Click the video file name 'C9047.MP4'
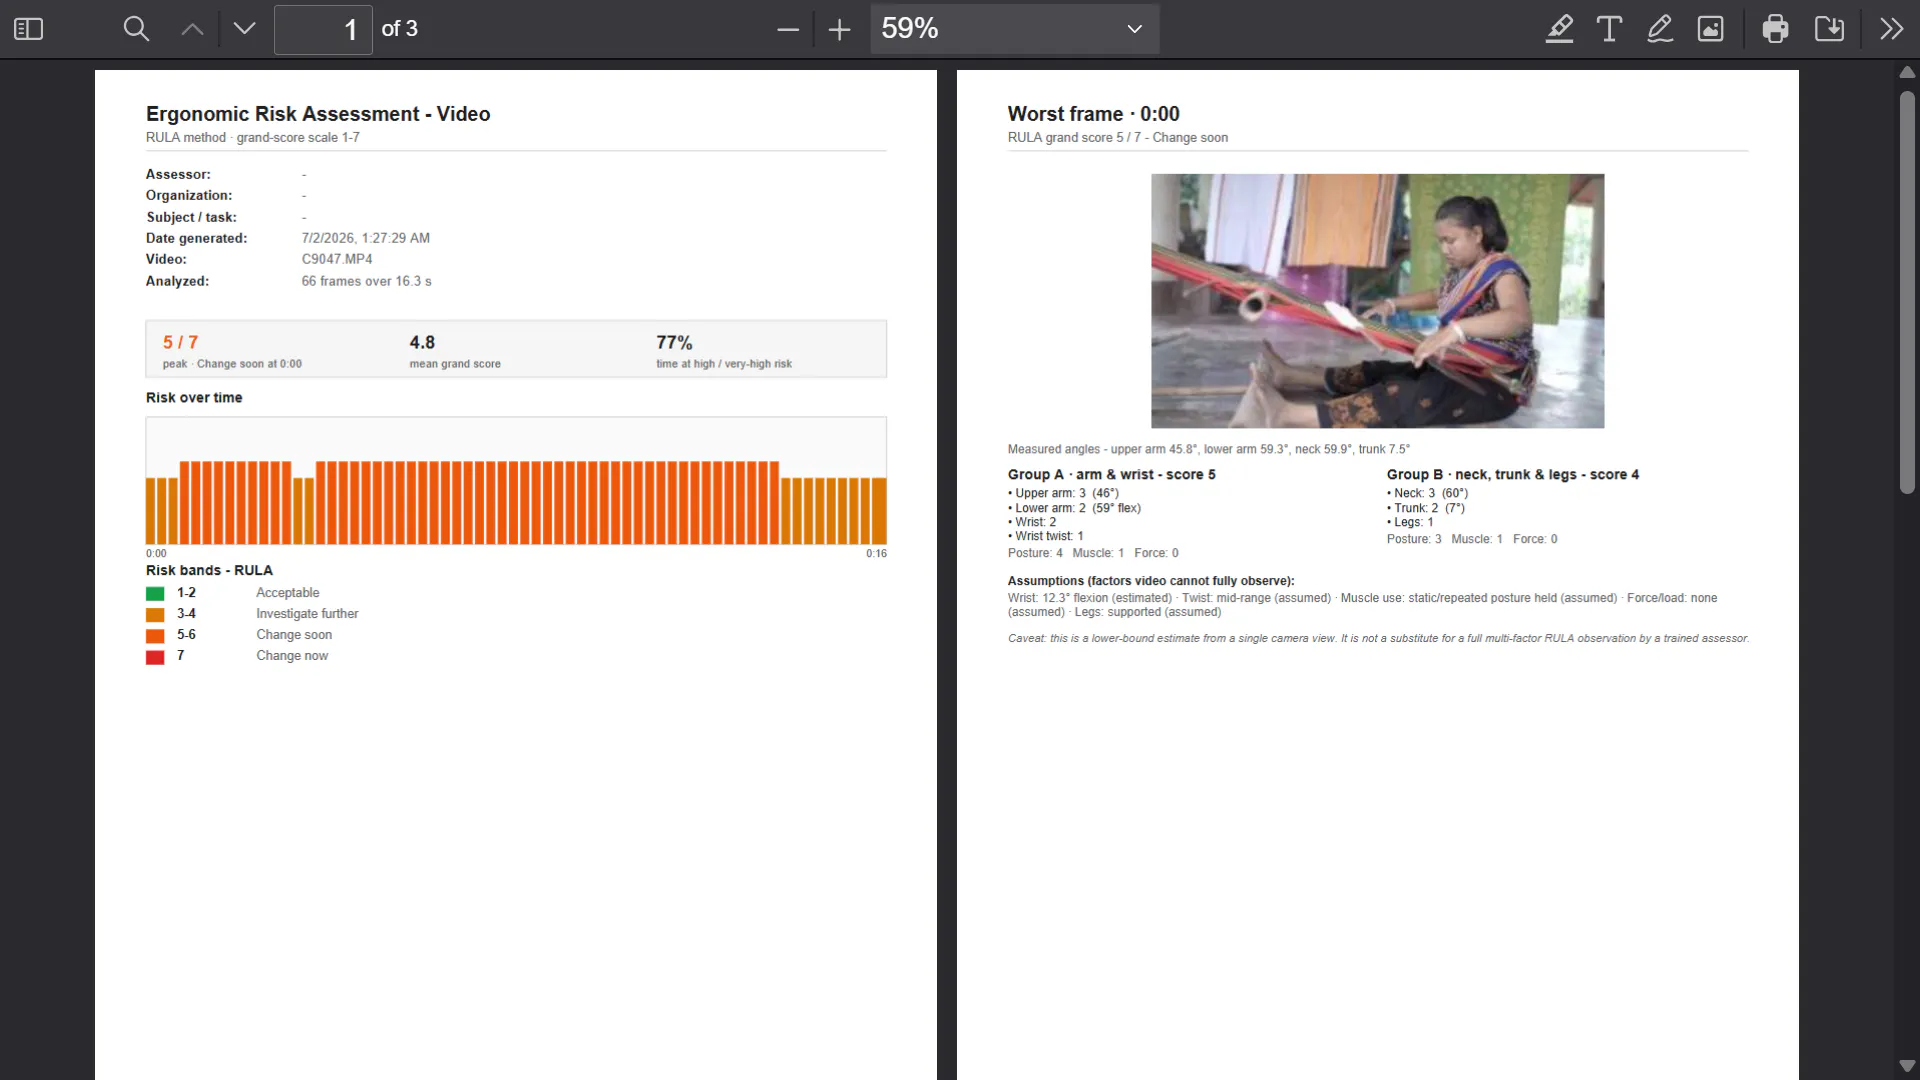This screenshot has width=1920, height=1080. click(337, 259)
